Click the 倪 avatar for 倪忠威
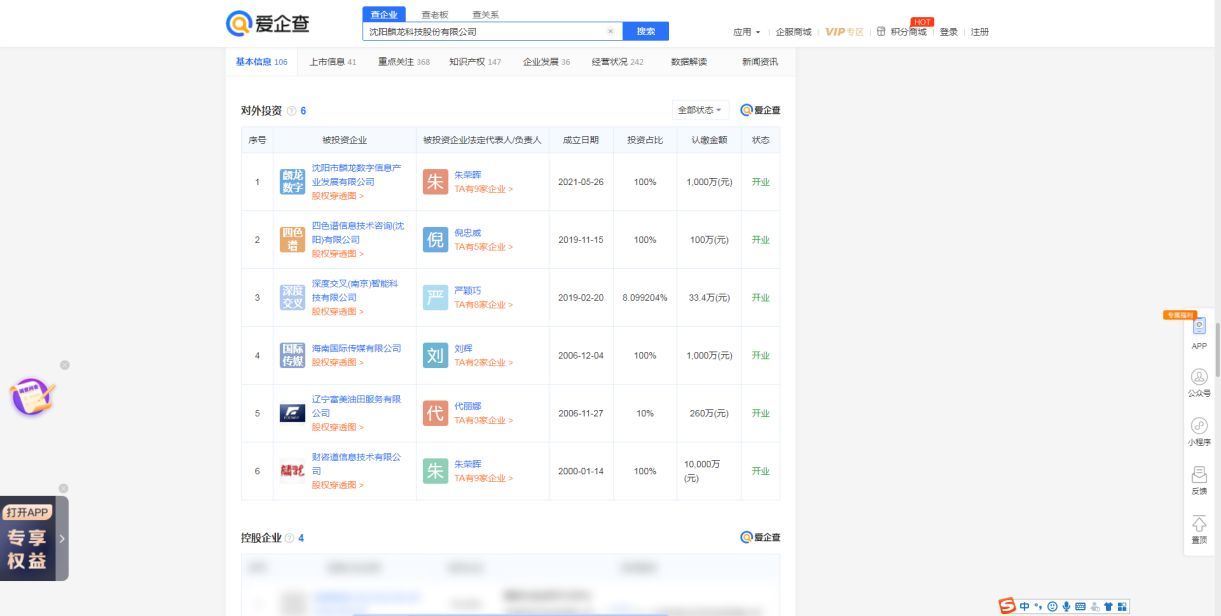This screenshot has width=1221, height=616. tap(436, 240)
